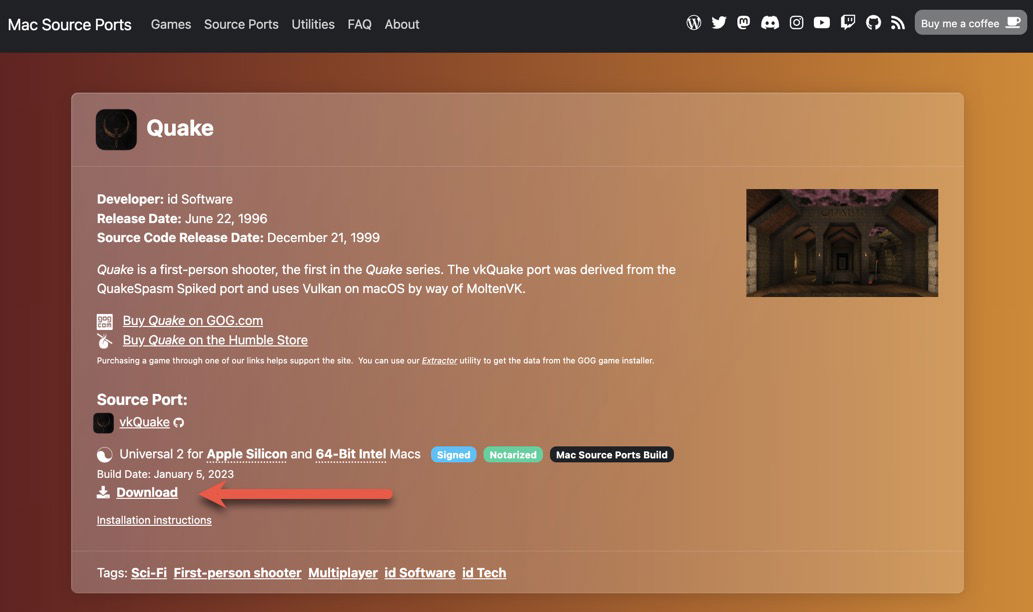
Task: Click the Twitch icon in the header
Action: (x=846, y=20)
